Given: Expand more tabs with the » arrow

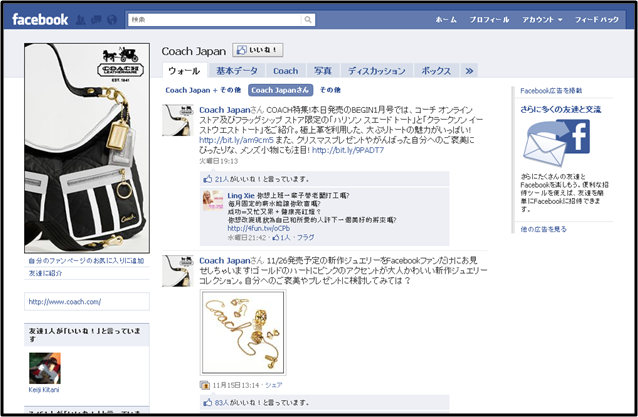Looking at the screenshot, I should (469, 71).
